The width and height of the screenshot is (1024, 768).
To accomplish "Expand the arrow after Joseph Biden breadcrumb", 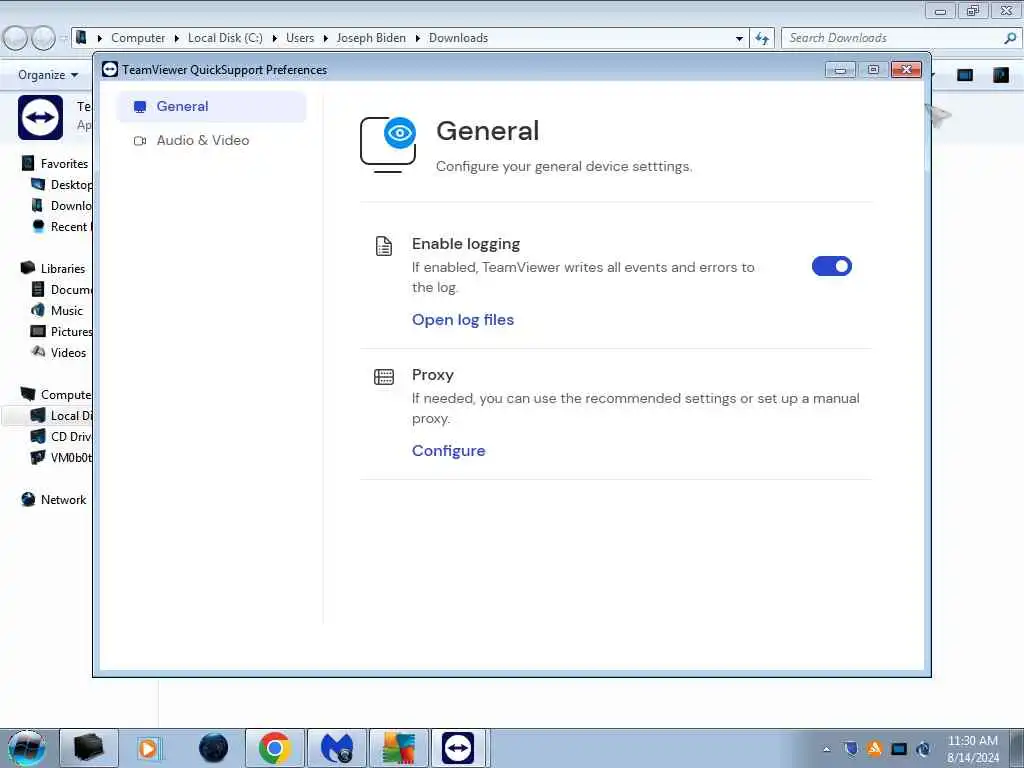I will pos(417,39).
